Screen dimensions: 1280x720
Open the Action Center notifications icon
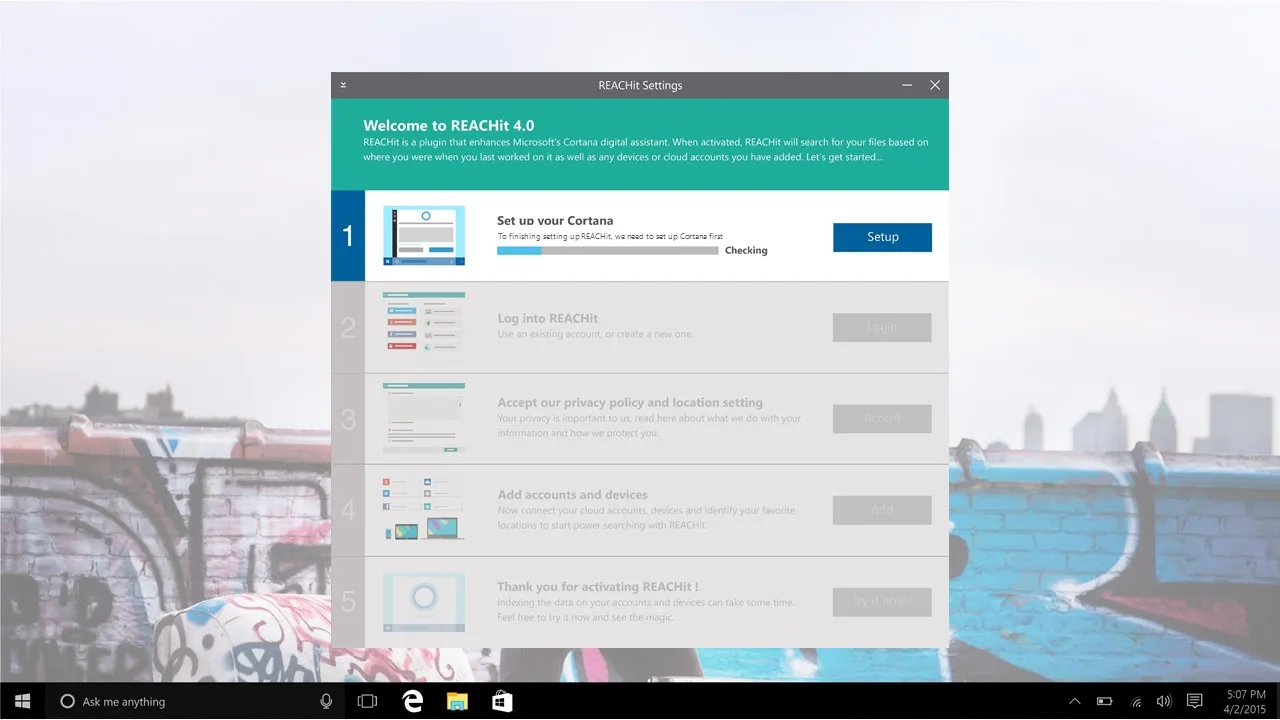click(x=1194, y=701)
